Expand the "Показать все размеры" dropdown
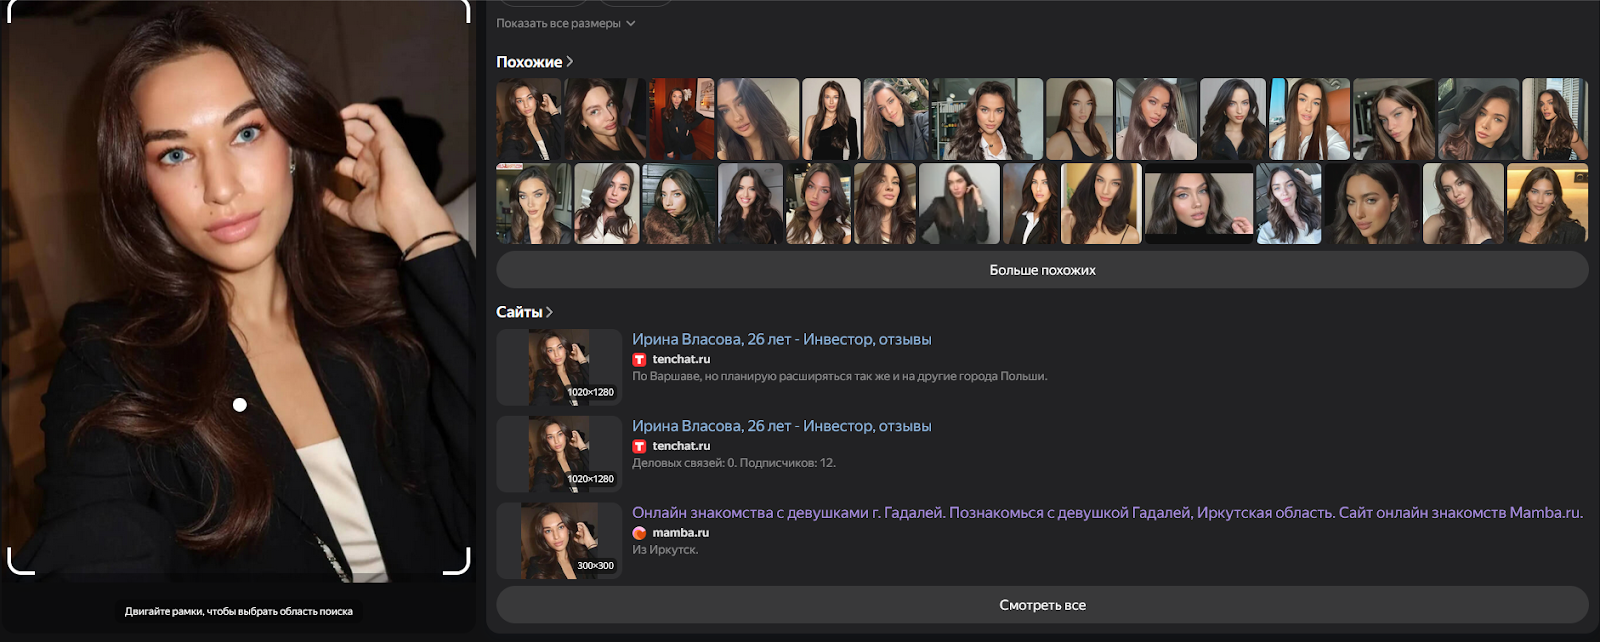The image size is (1600, 642). (566, 23)
